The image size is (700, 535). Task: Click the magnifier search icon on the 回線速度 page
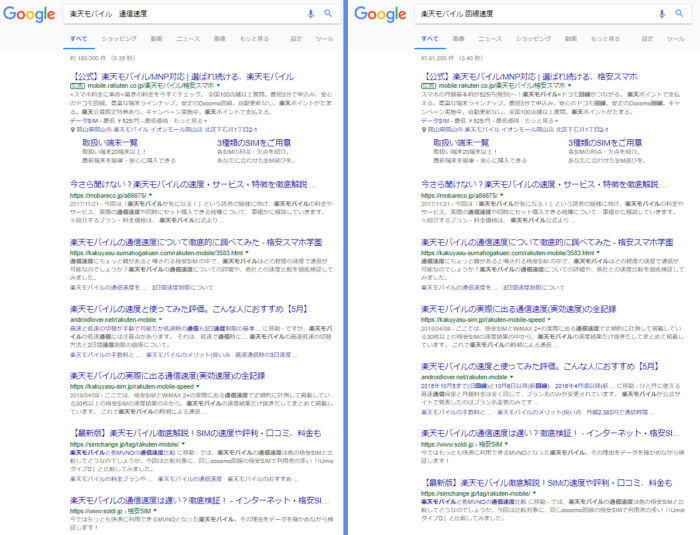click(x=679, y=13)
